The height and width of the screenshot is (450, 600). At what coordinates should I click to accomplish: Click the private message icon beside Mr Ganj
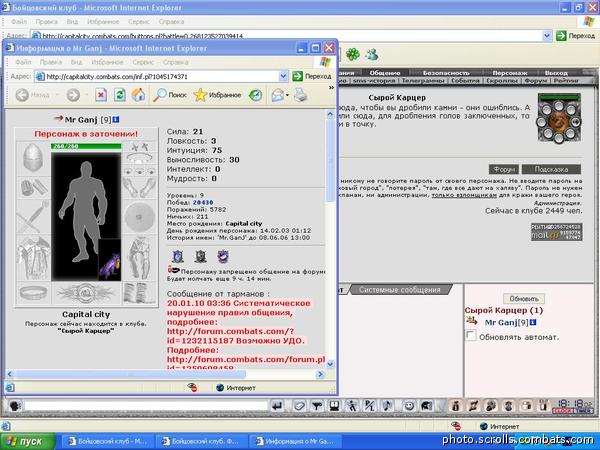(x=471, y=321)
